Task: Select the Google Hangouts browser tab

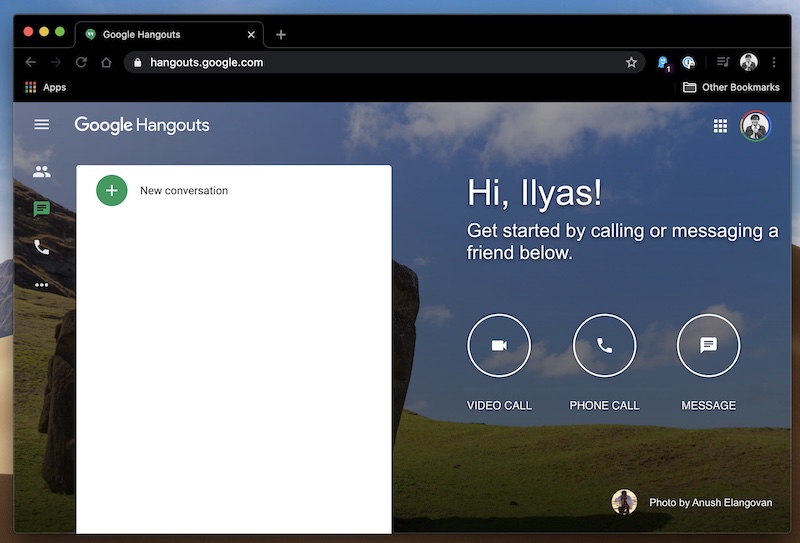Action: (168, 34)
